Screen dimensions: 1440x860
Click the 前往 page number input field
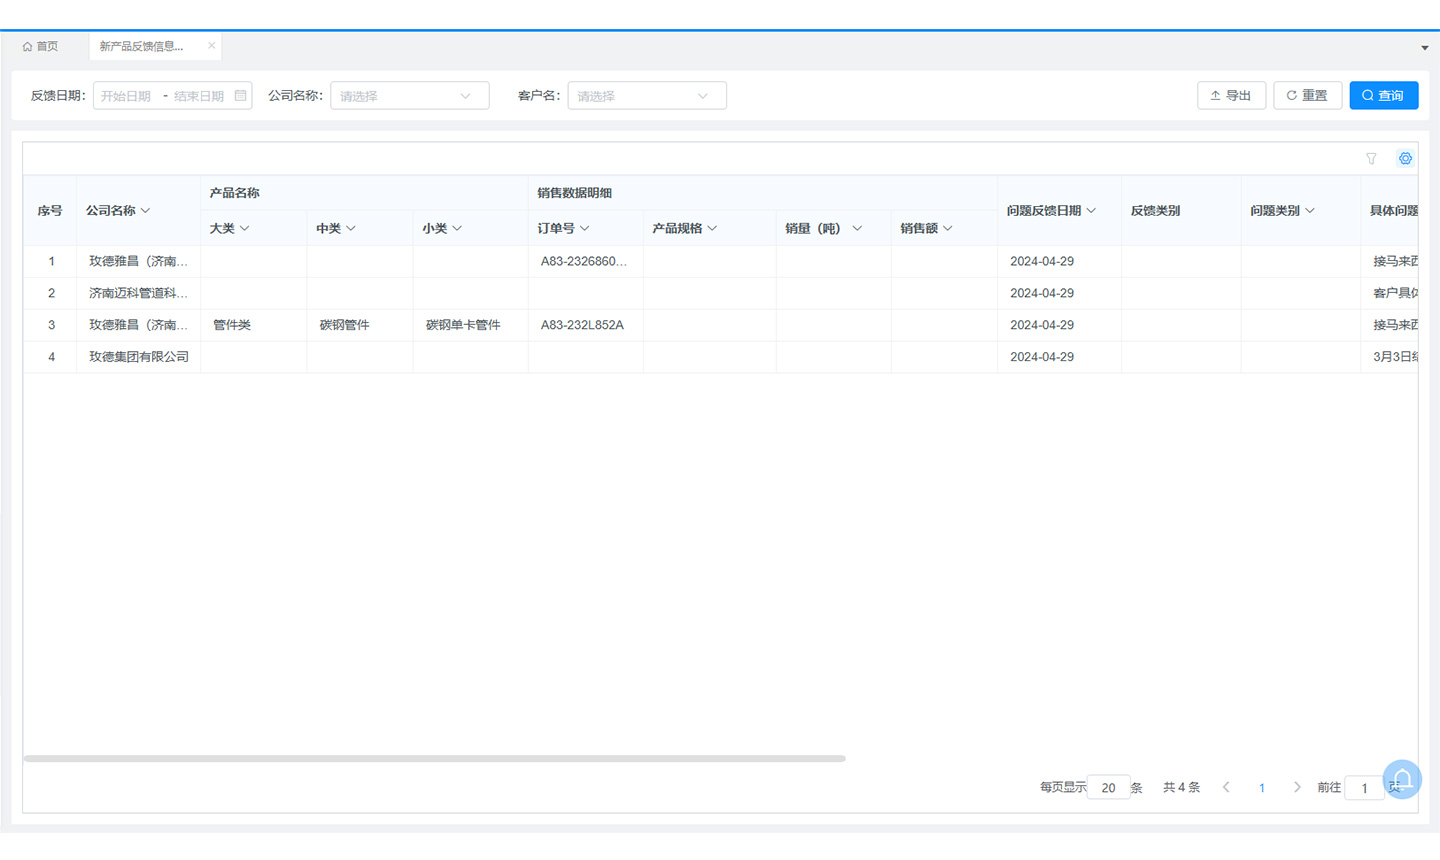1364,788
